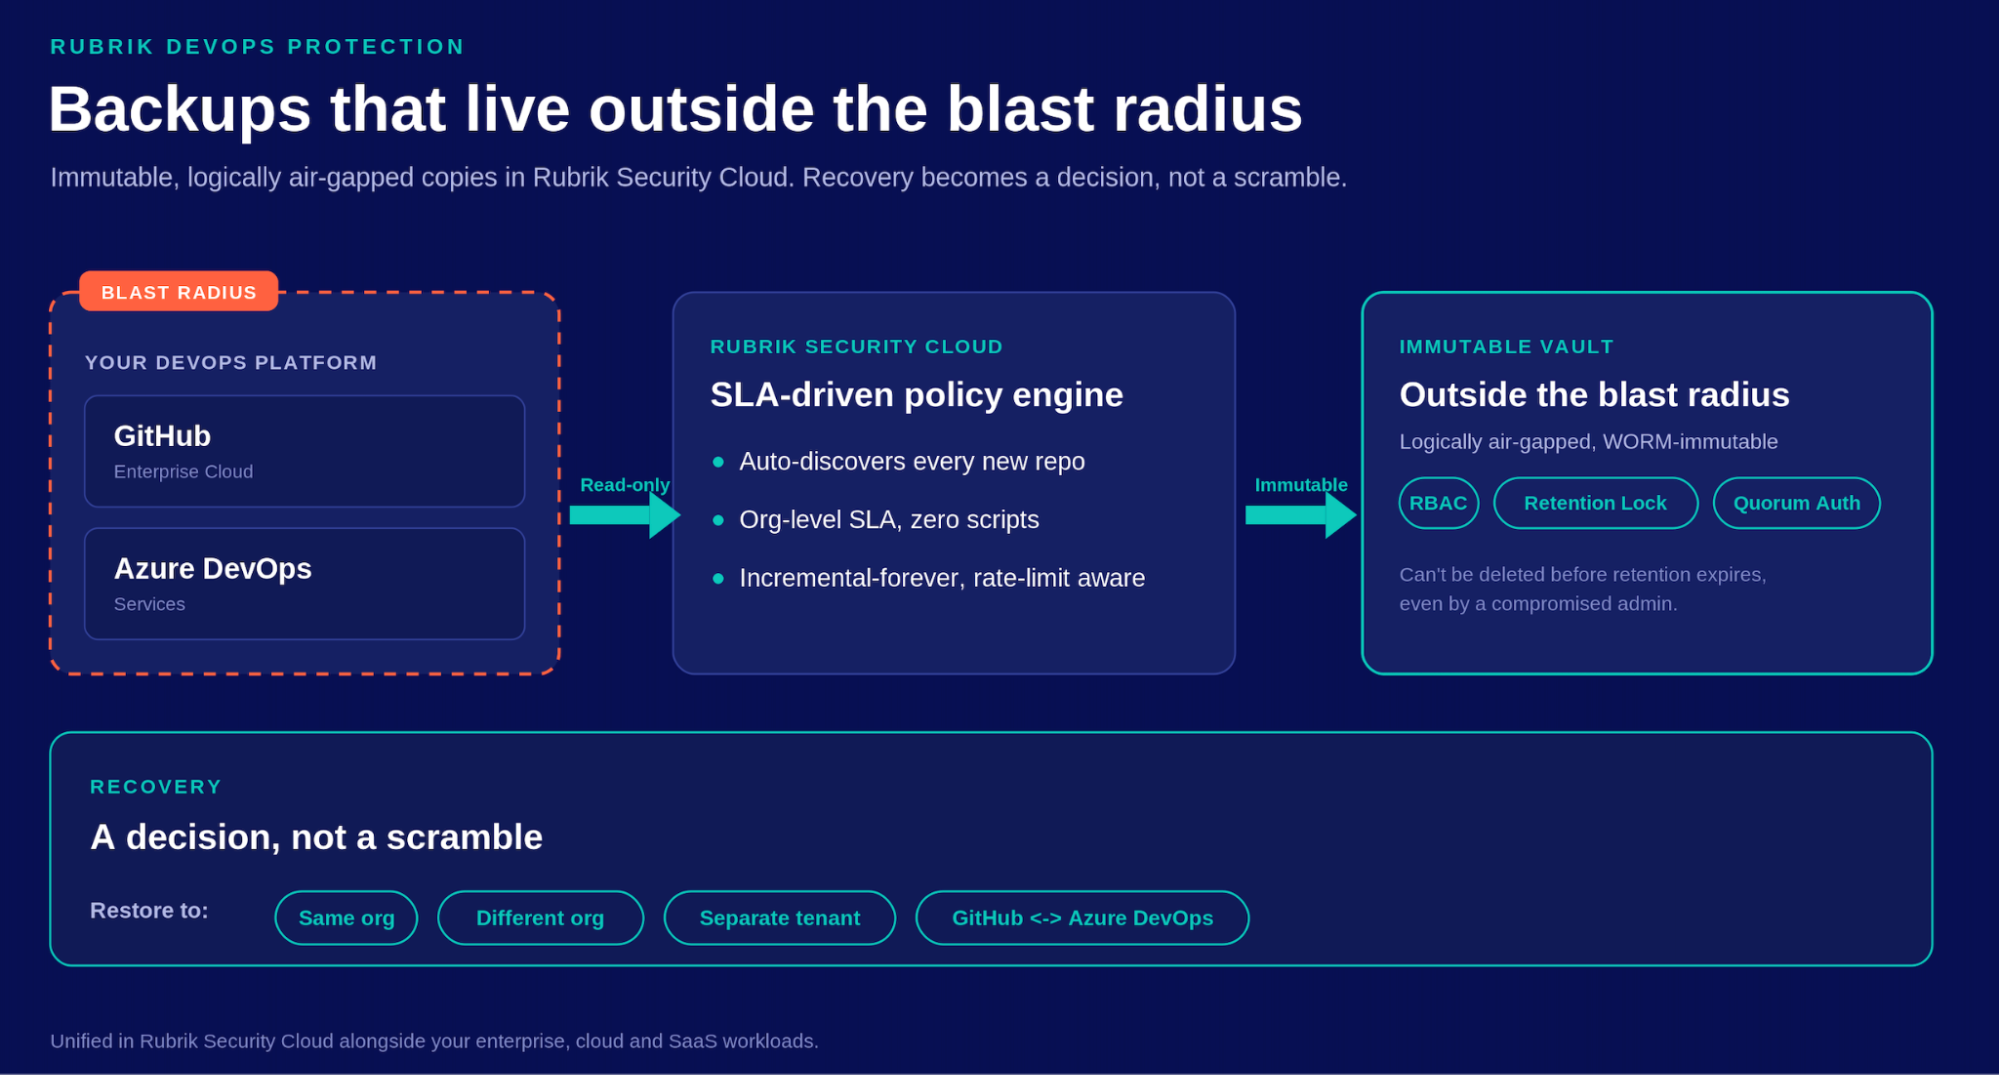The height and width of the screenshot is (1075, 1999).
Task: Click the 'YOUR DEVOPS PLATFORM' label
Action: [x=231, y=363]
